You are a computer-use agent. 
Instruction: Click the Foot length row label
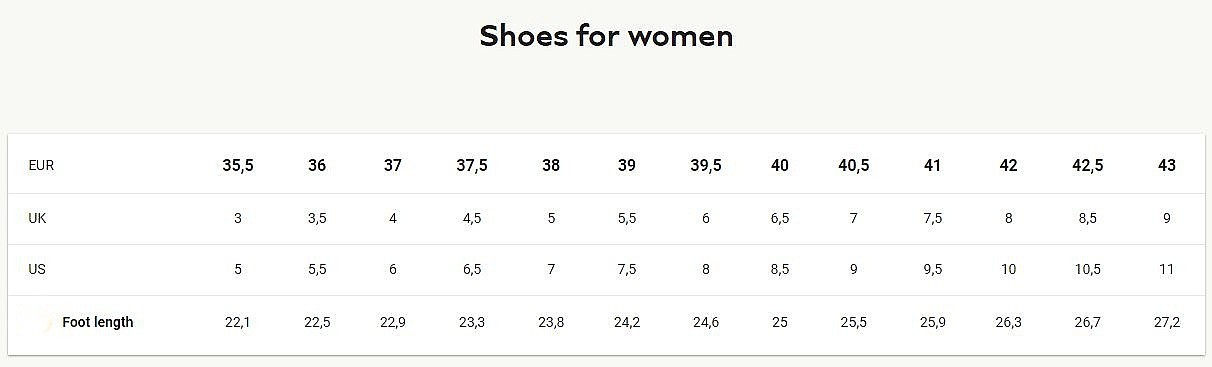point(97,322)
